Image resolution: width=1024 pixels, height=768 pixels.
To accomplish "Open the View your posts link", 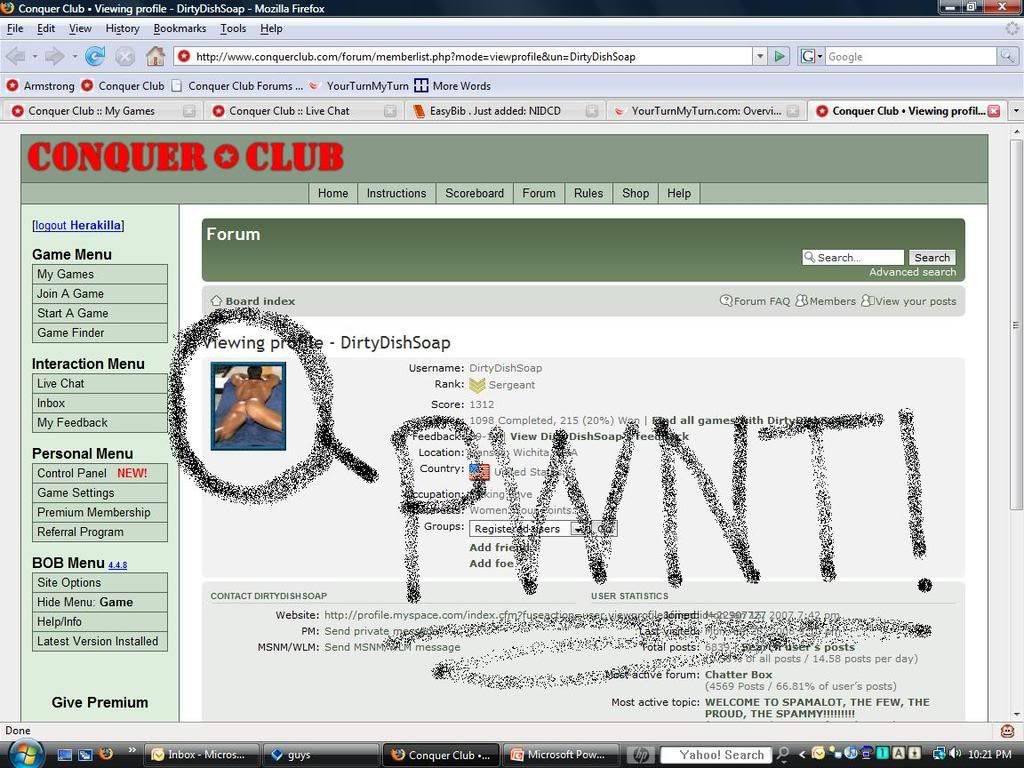I will (908, 301).
